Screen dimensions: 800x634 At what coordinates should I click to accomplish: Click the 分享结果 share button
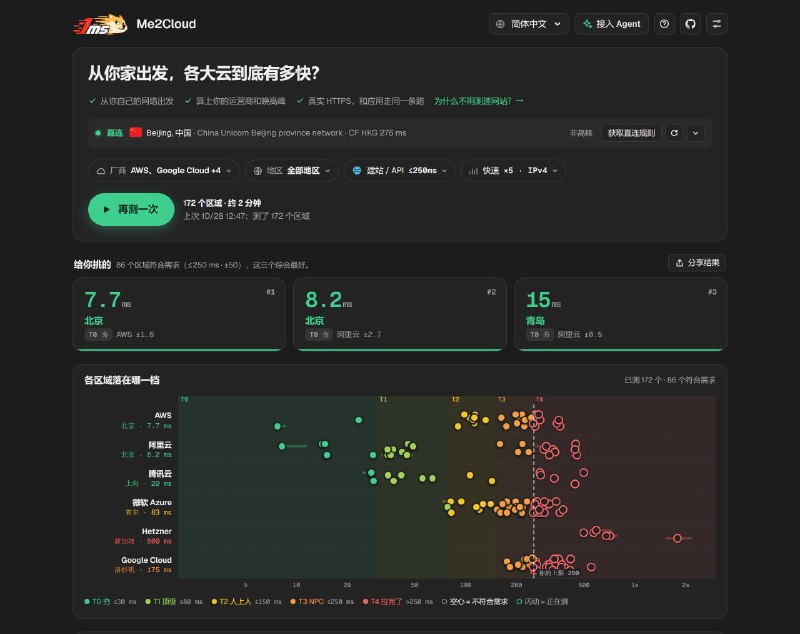(x=697, y=263)
